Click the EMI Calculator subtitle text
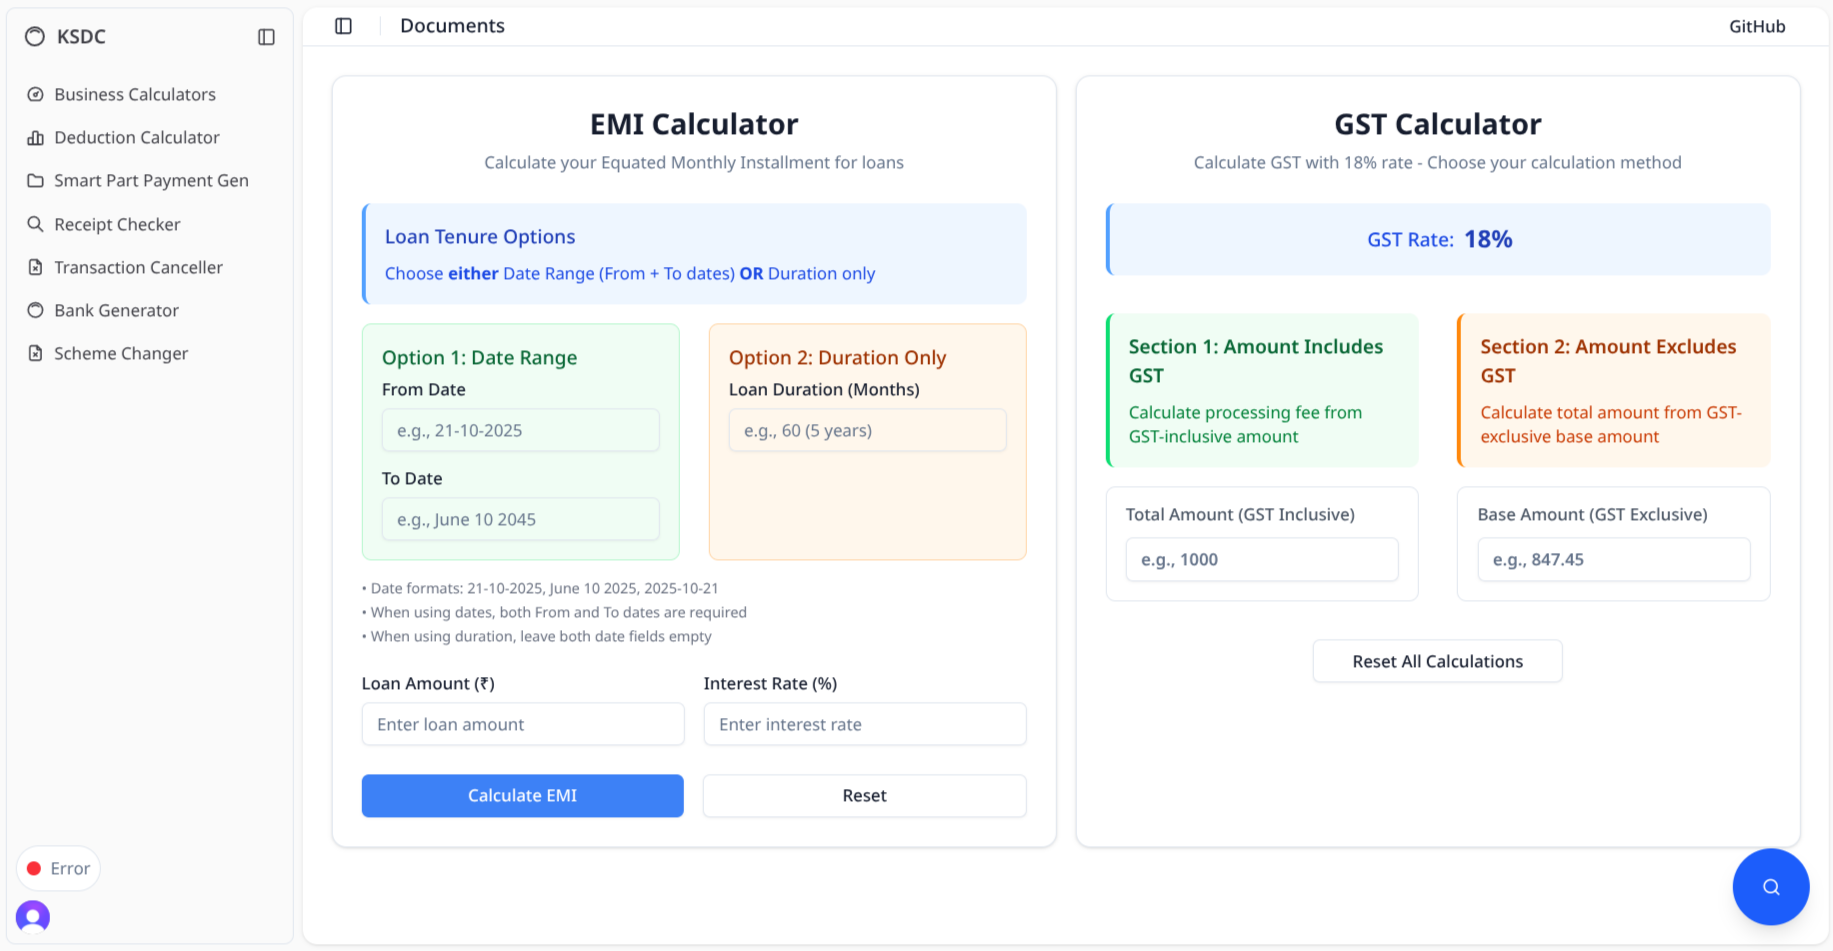This screenshot has height=951, width=1833. [694, 163]
